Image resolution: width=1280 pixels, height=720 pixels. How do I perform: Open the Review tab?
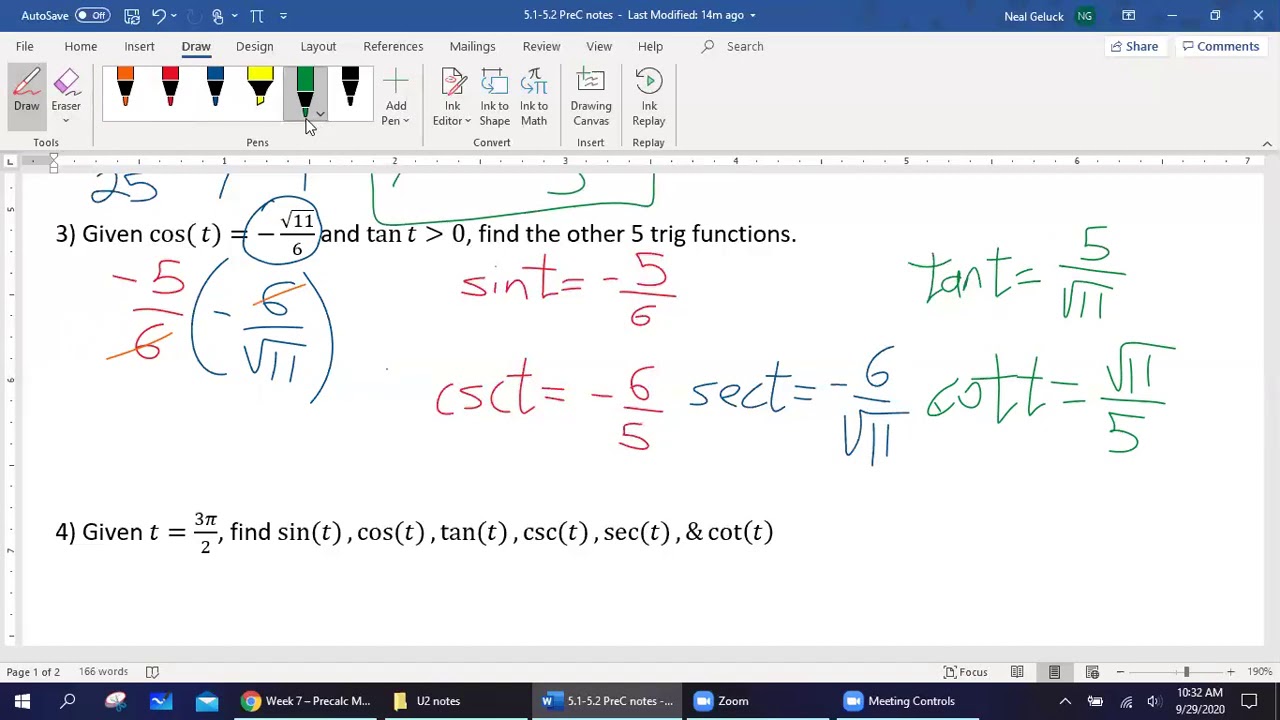point(541,46)
